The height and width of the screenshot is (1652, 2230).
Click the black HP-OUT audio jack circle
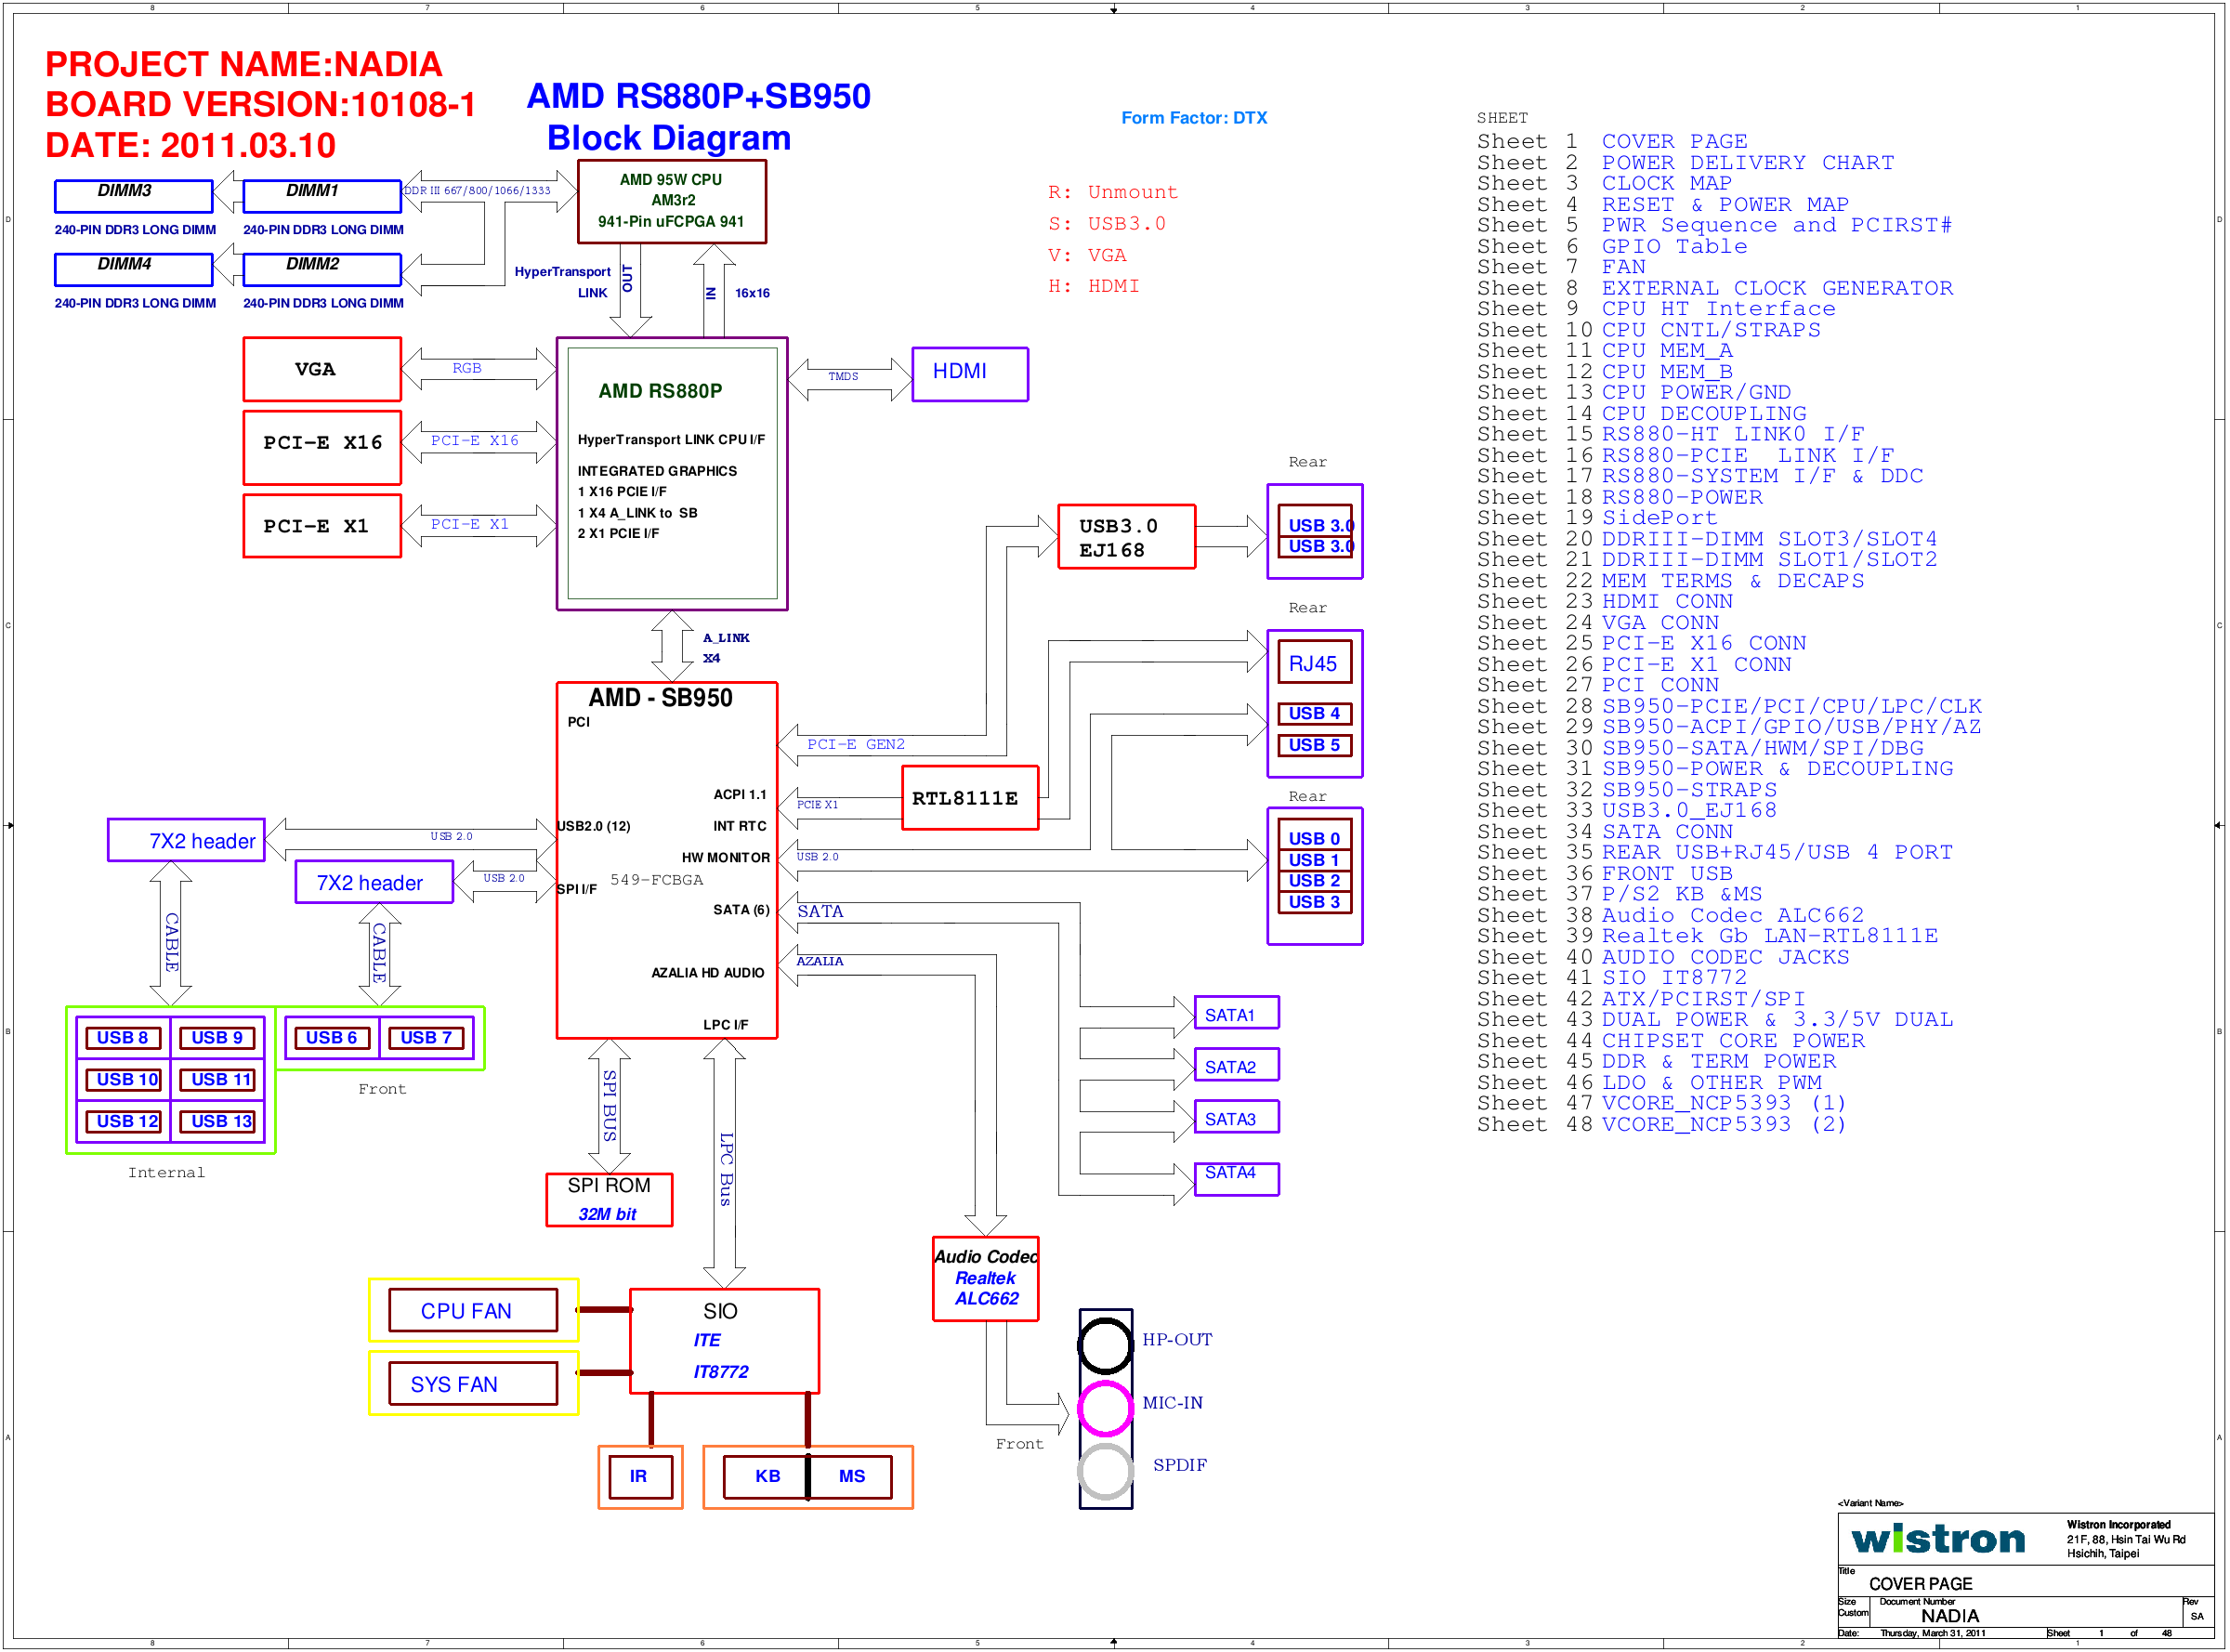1105,1345
